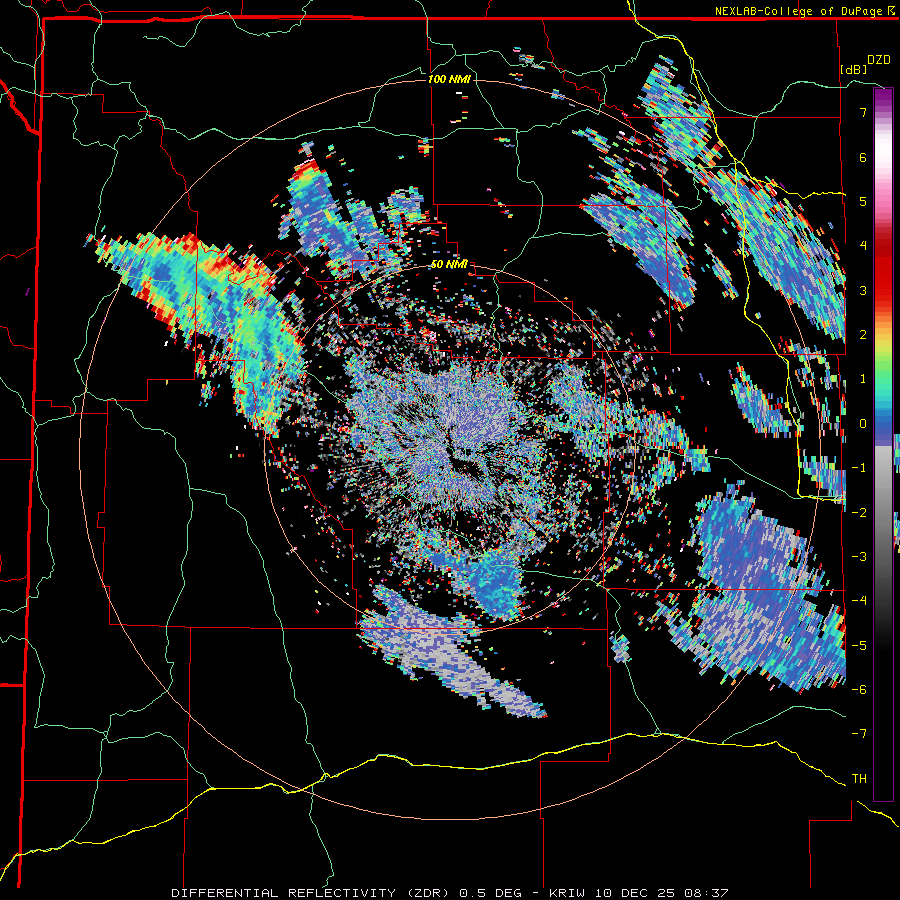900x900 pixels.
Task: Click the "50 NMI" range ring label
Action: click(x=449, y=264)
